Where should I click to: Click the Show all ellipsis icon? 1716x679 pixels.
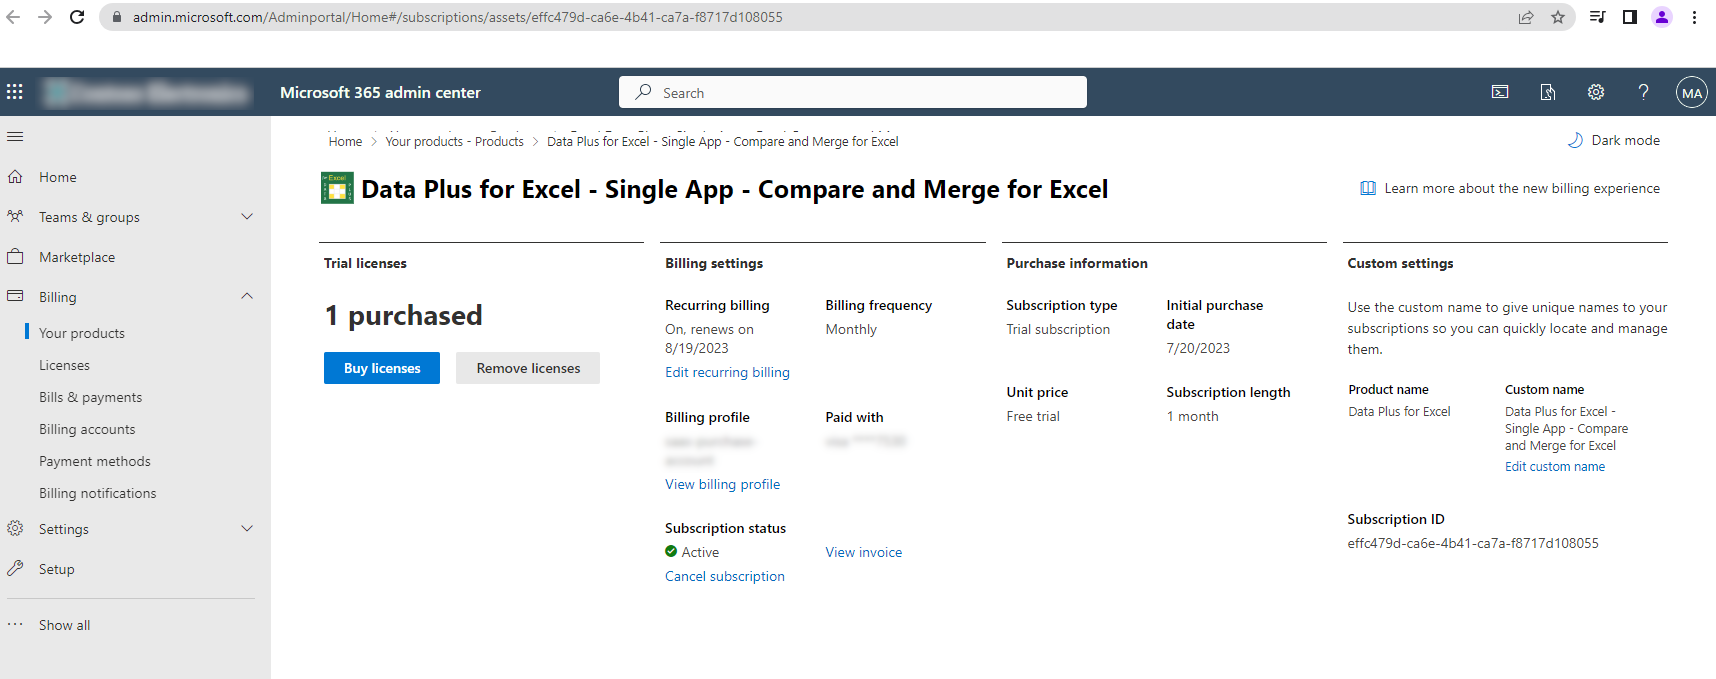pos(15,625)
